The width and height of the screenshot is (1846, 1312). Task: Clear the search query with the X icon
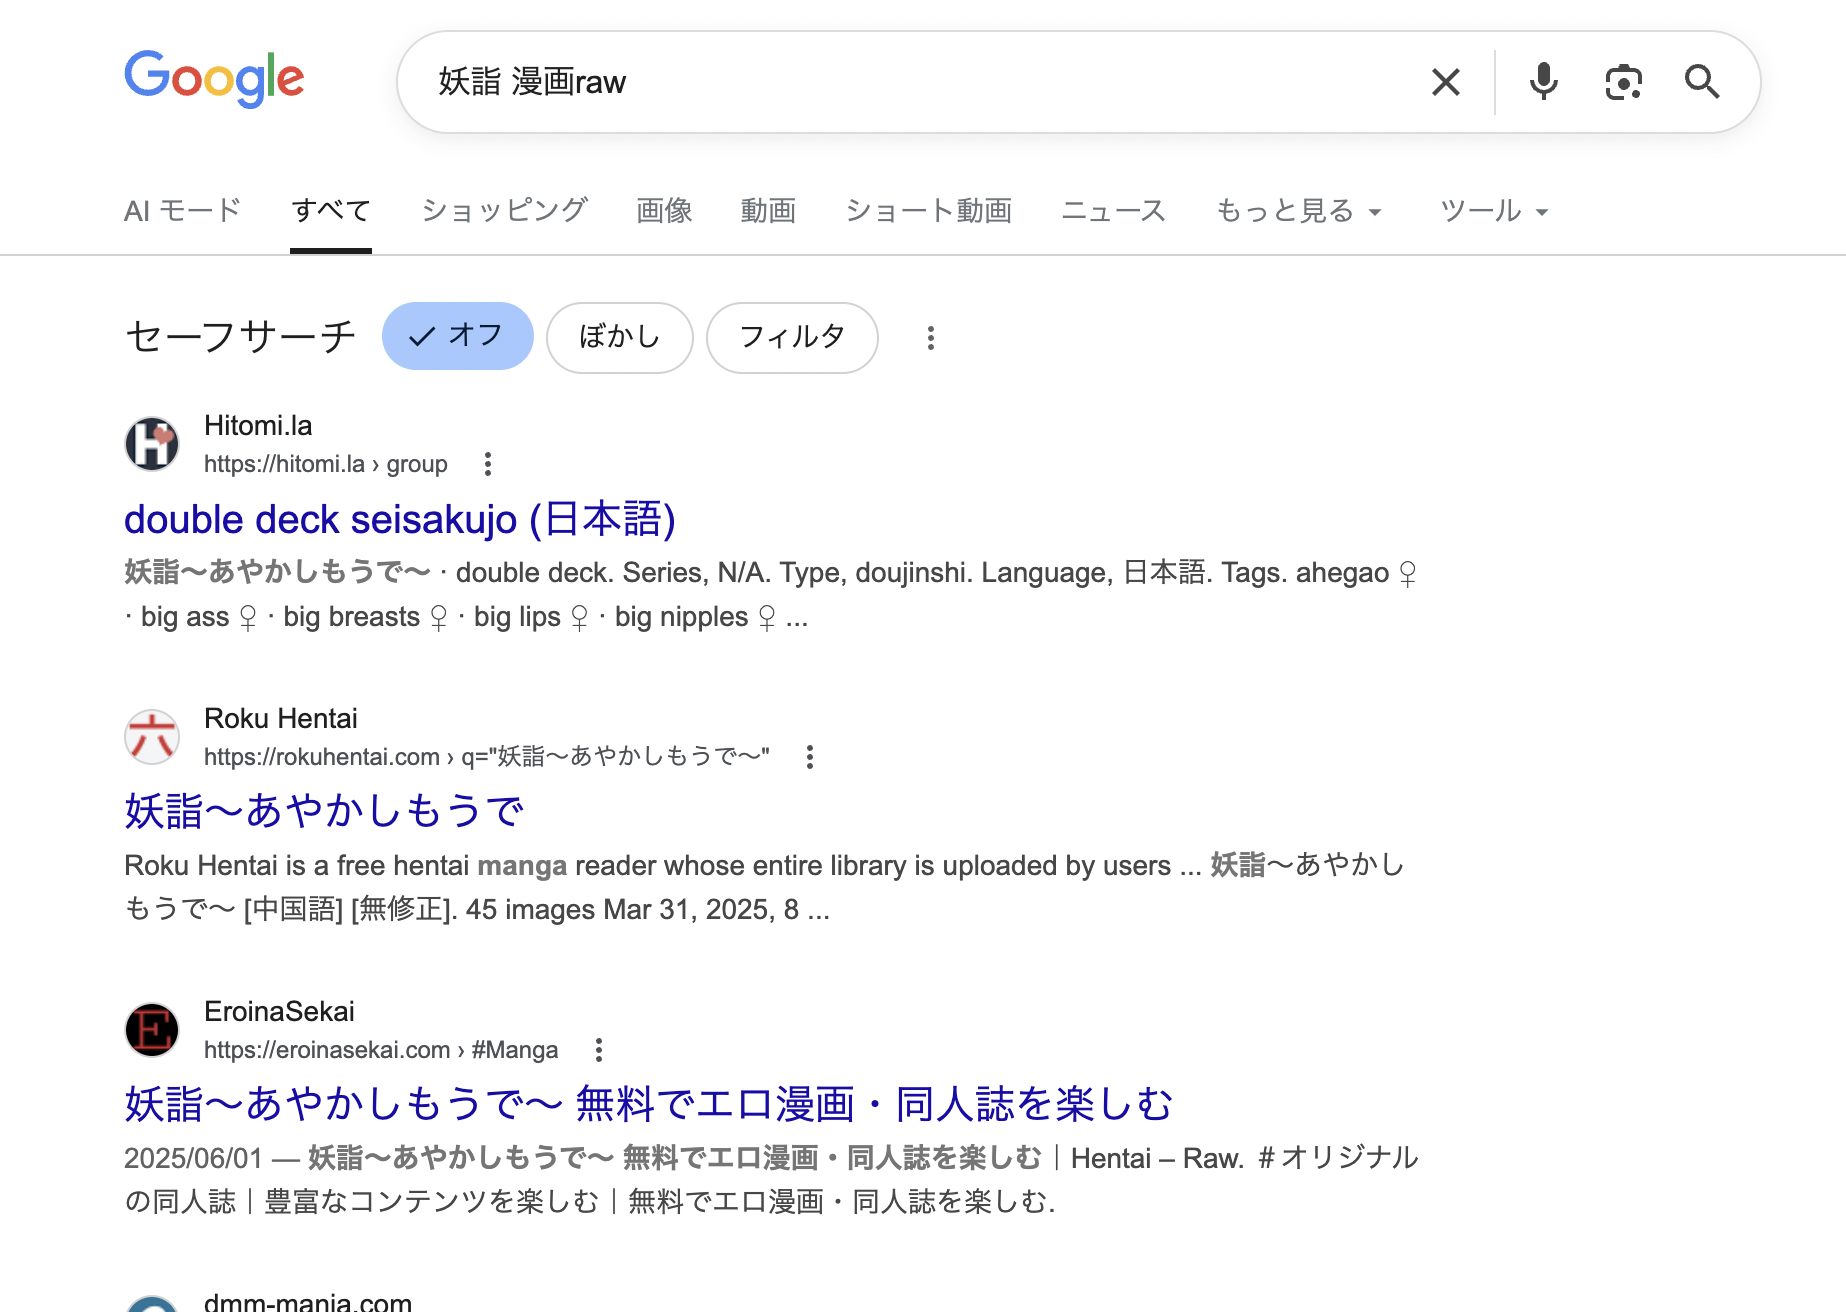coord(1446,82)
